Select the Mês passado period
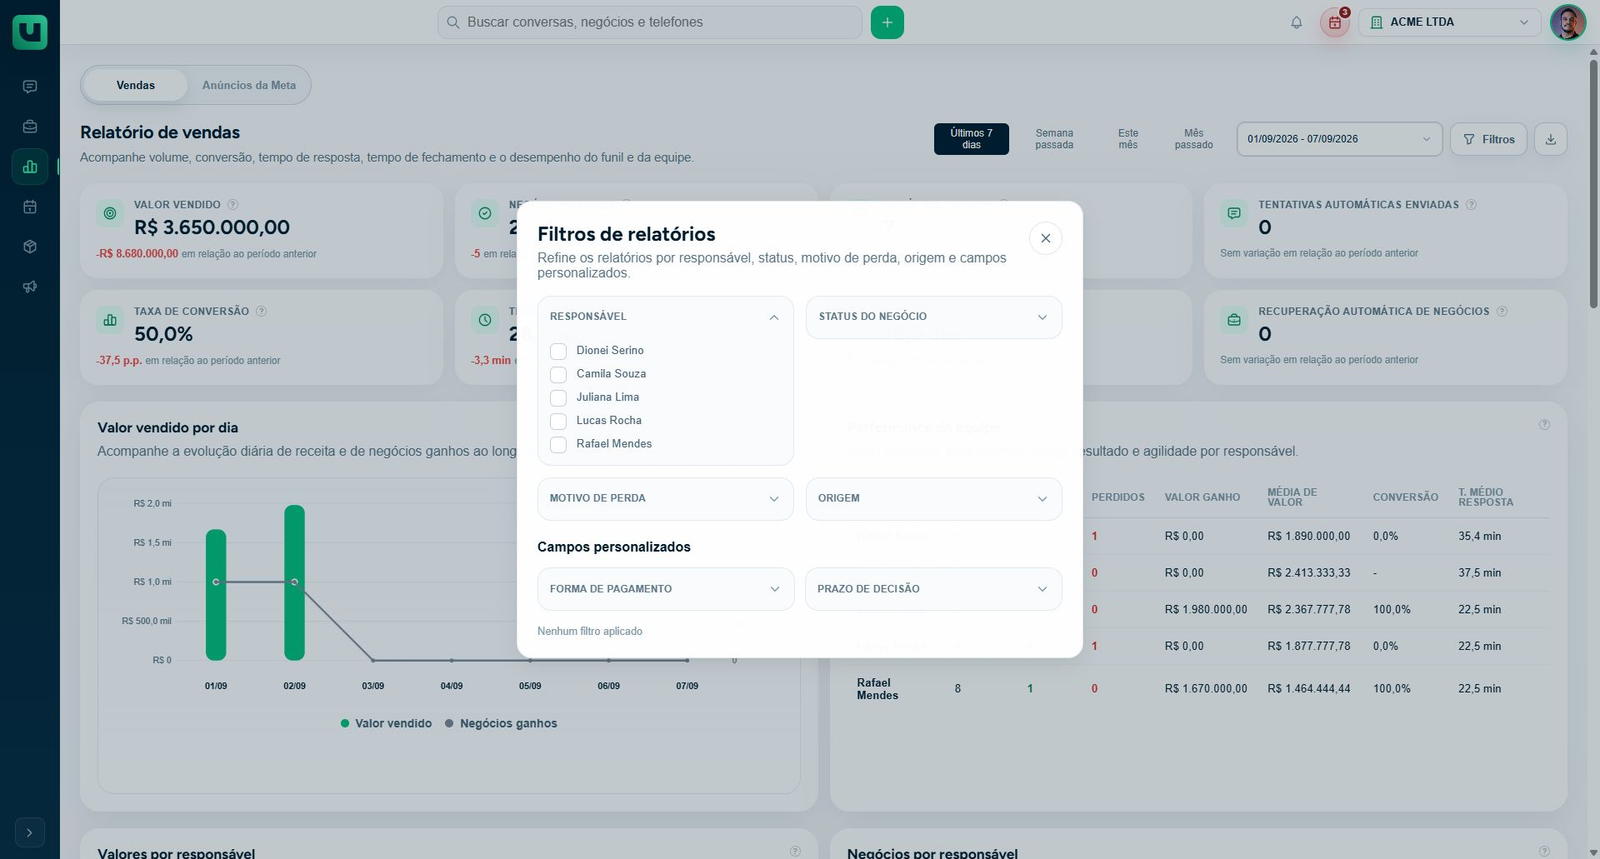 pyautogui.click(x=1194, y=139)
